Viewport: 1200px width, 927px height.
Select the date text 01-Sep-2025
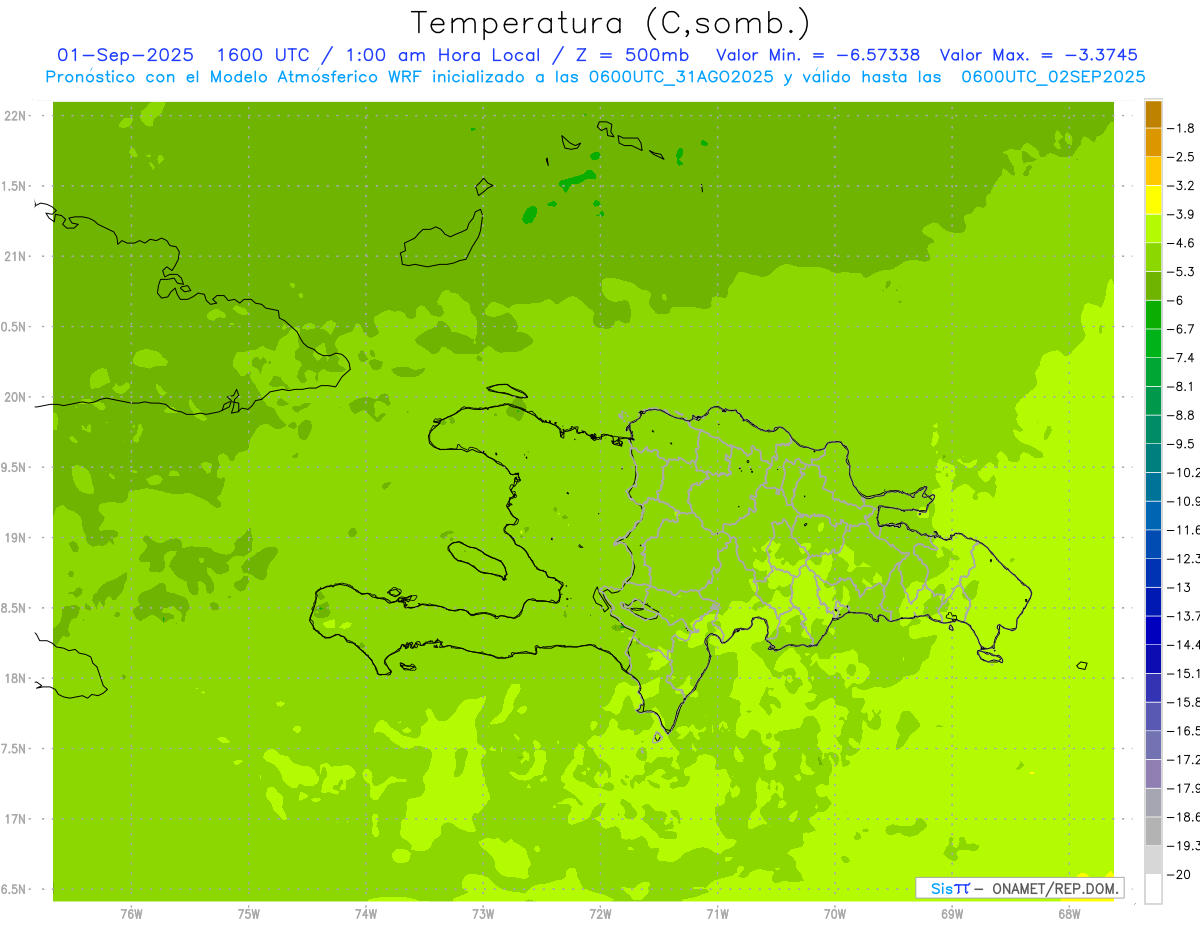126,55
